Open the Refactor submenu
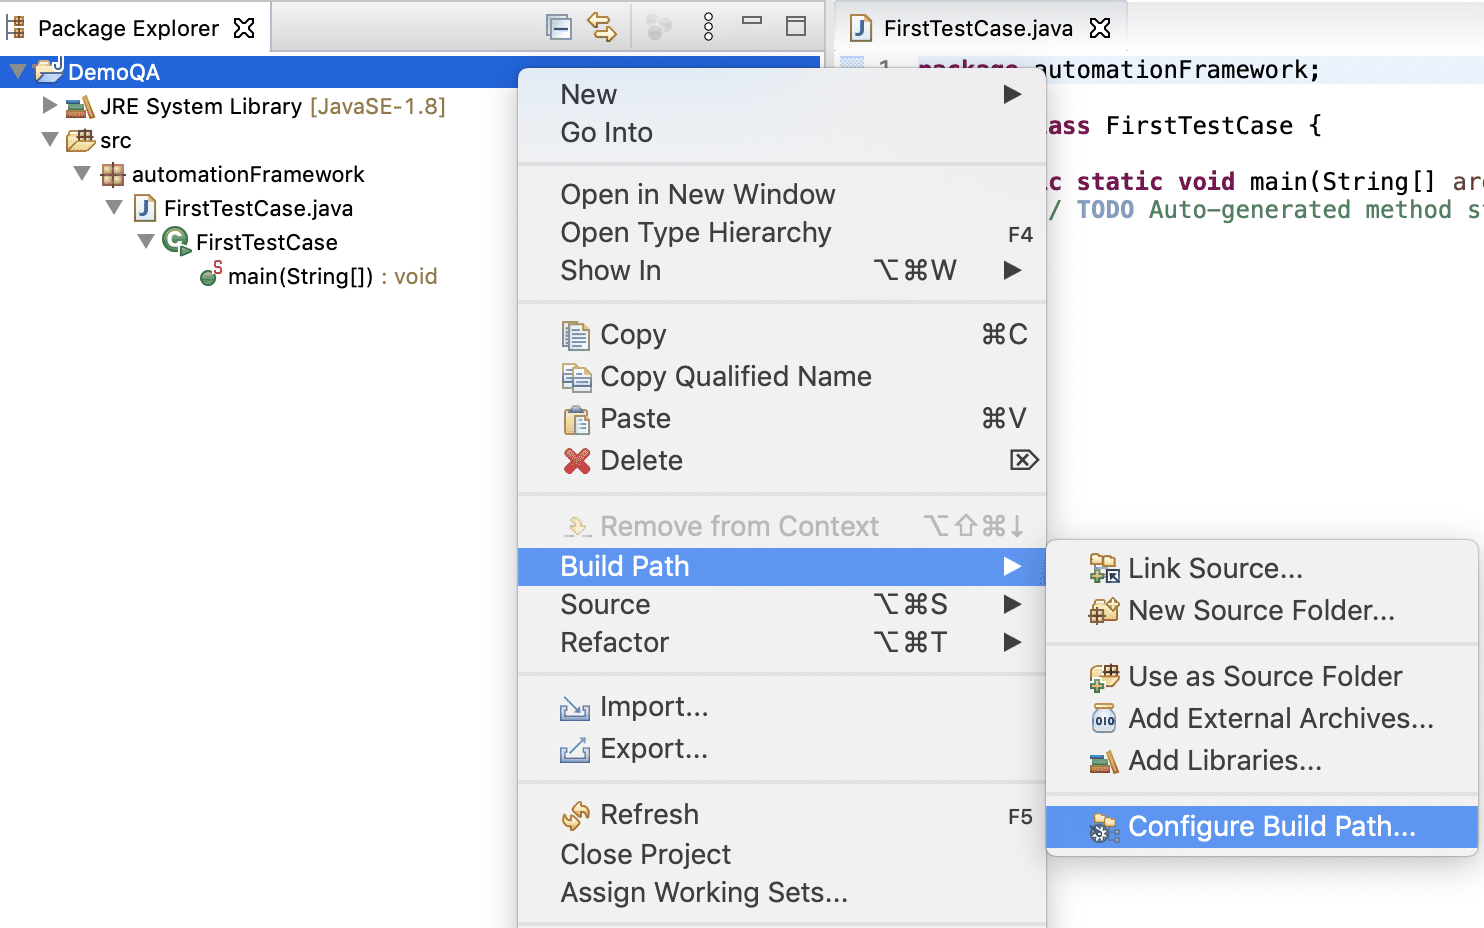Image resolution: width=1484 pixels, height=928 pixels. pyautogui.click(x=782, y=642)
